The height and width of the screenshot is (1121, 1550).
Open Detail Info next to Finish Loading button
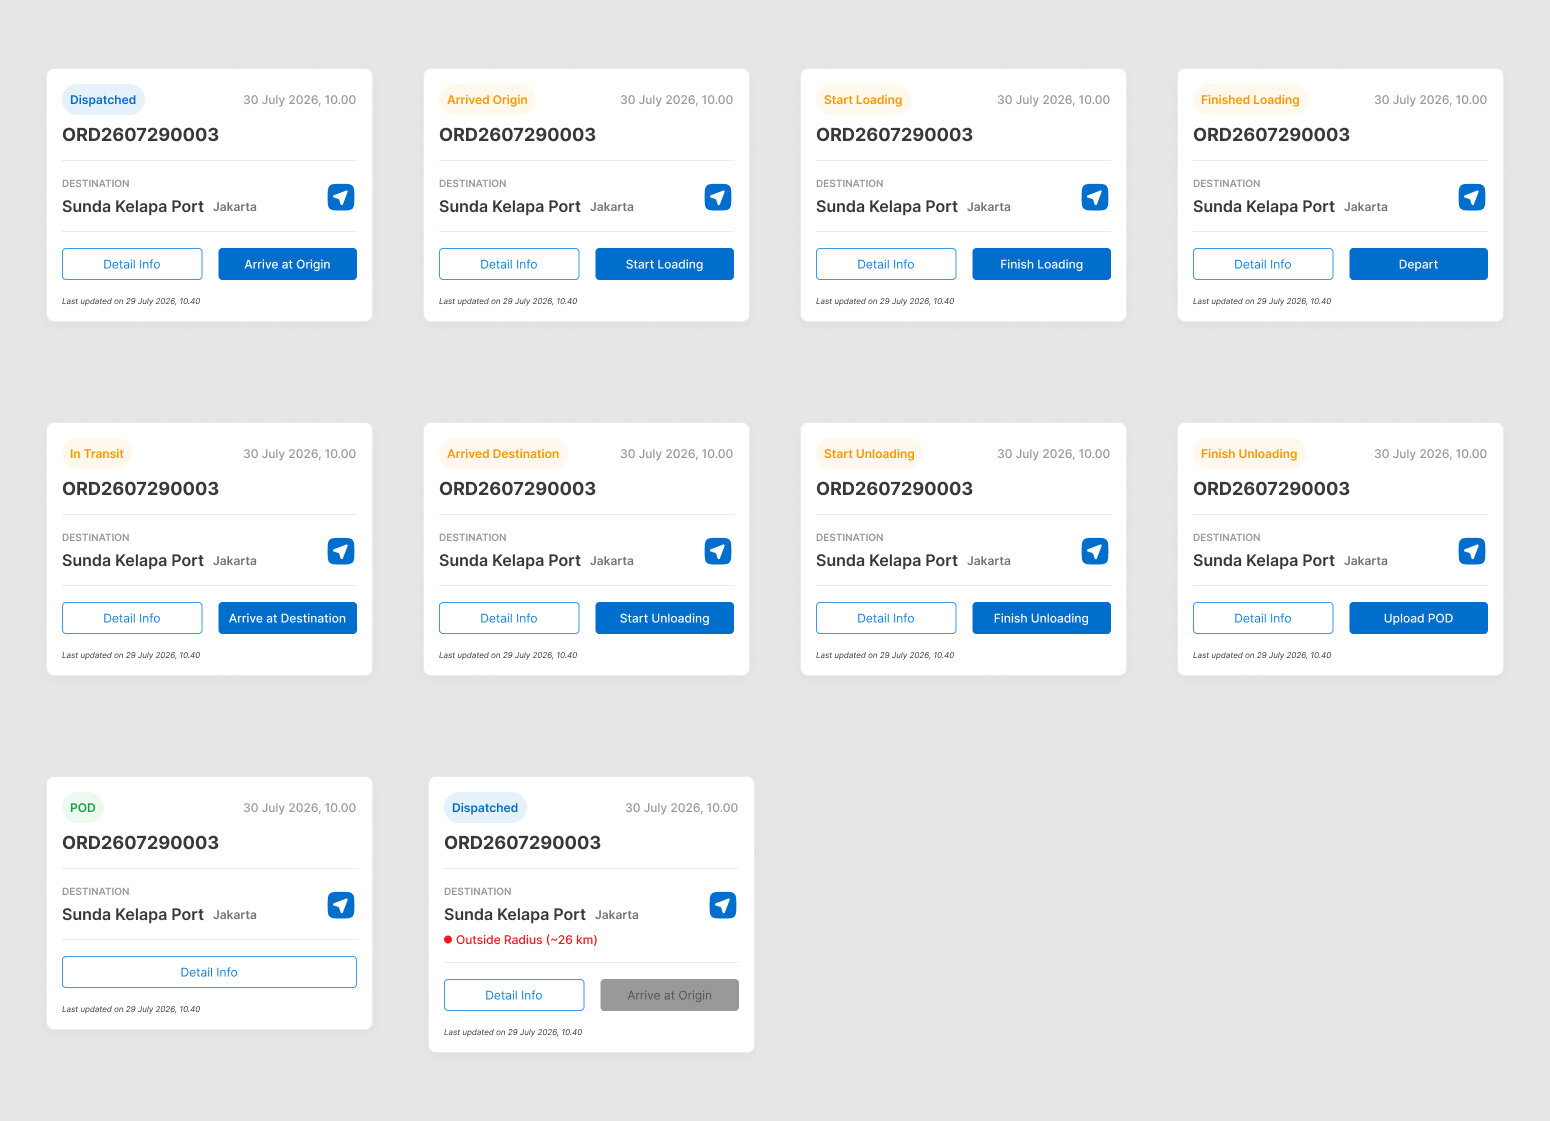(x=886, y=264)
